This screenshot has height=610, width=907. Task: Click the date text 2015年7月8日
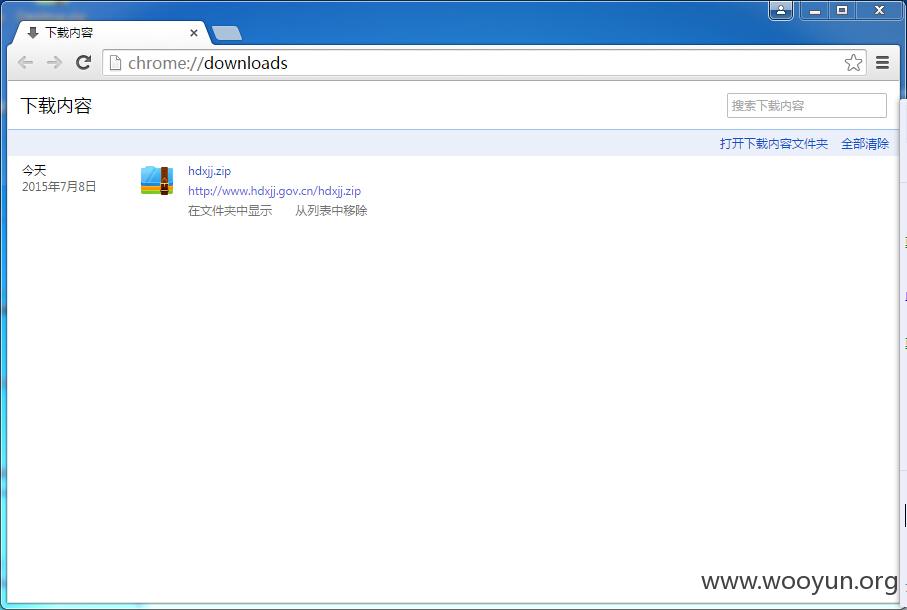(x=59, y=187)
